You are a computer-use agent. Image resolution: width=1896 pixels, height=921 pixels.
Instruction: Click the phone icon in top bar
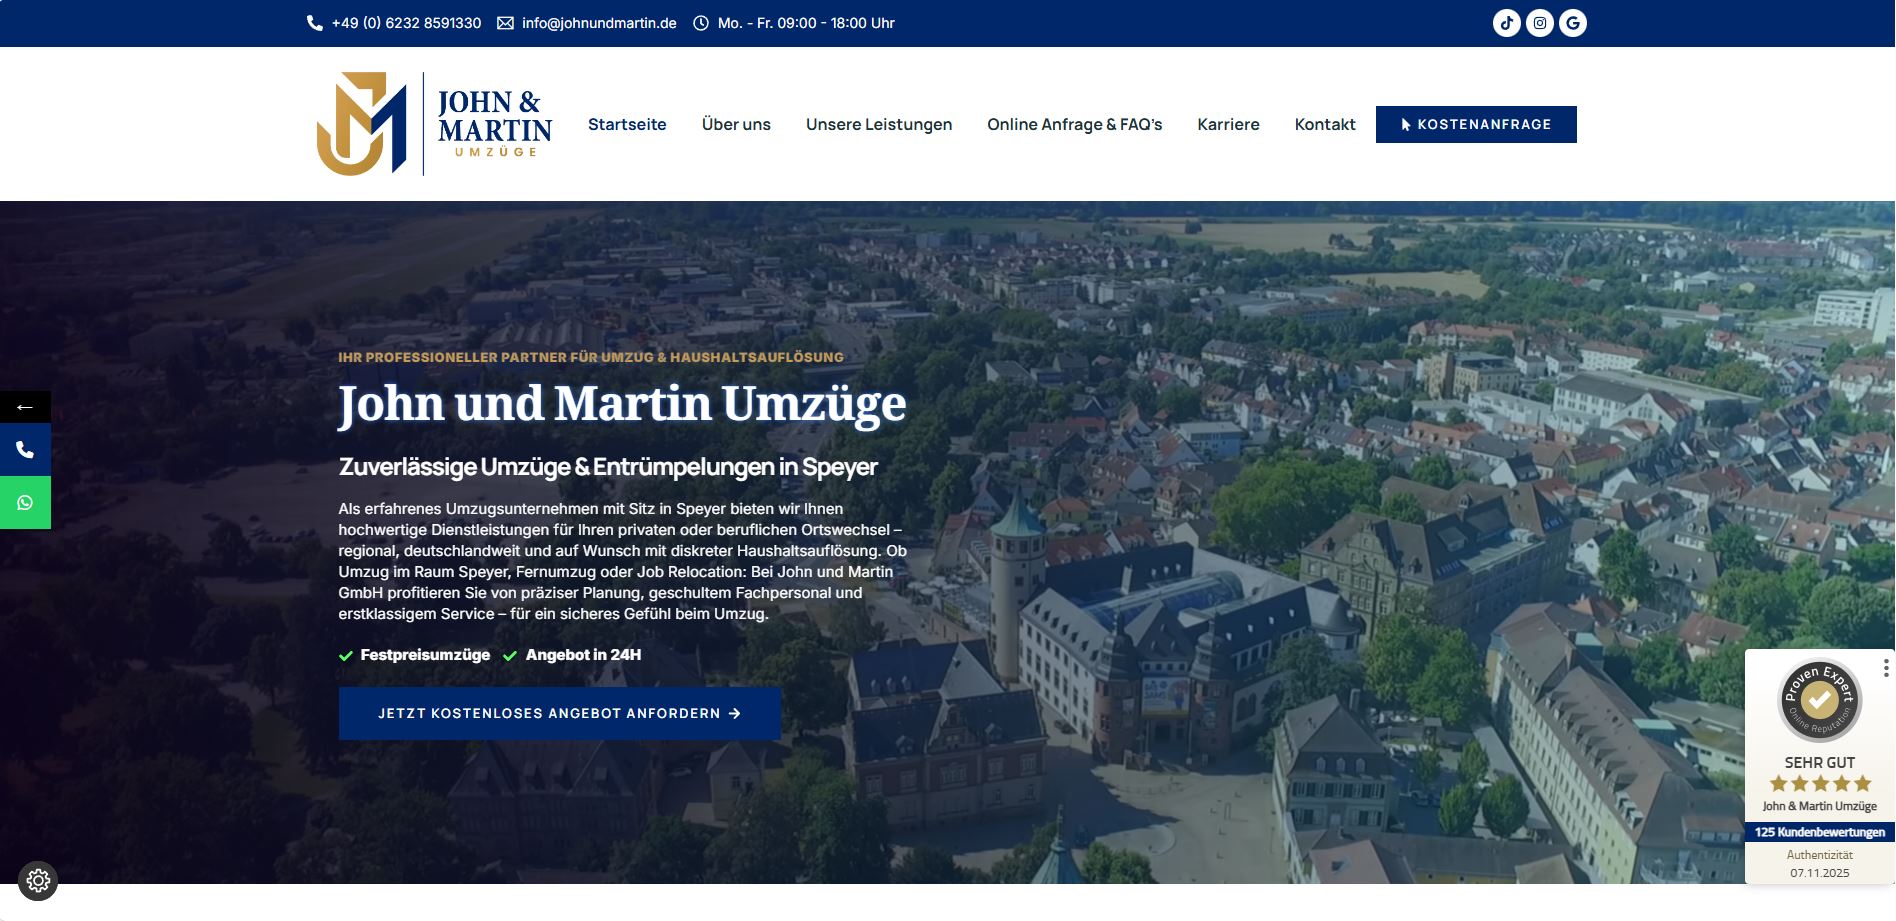point(314,23)
